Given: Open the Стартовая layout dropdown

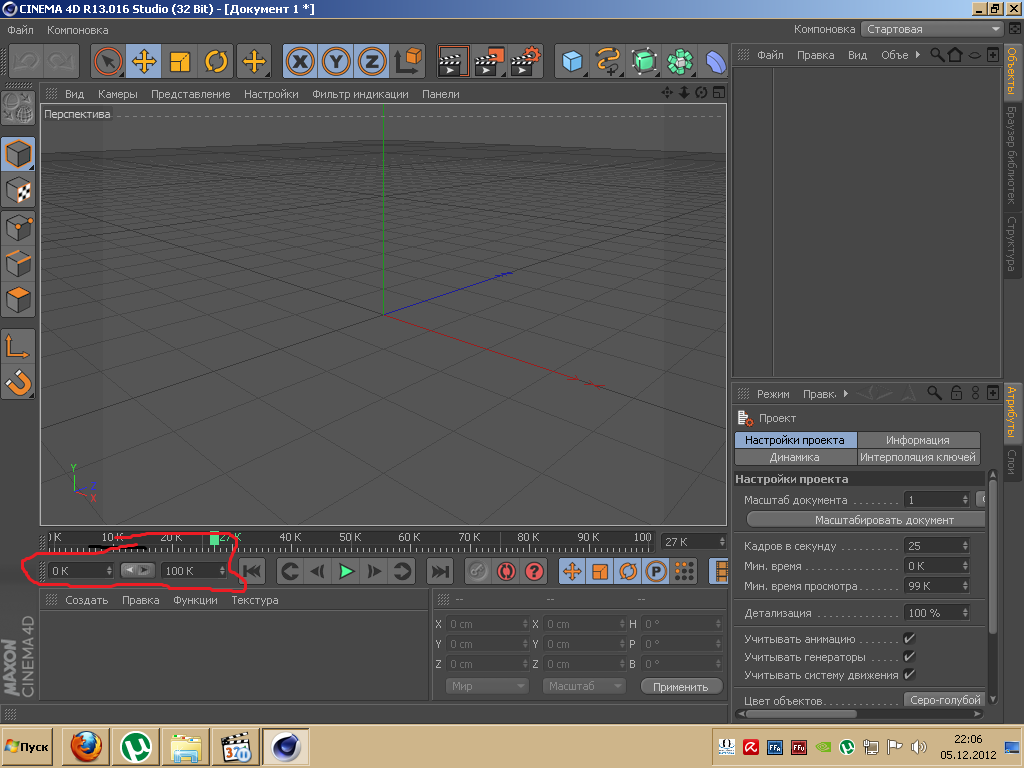Looking at the screenshot, I should click(x=932, y=29).
